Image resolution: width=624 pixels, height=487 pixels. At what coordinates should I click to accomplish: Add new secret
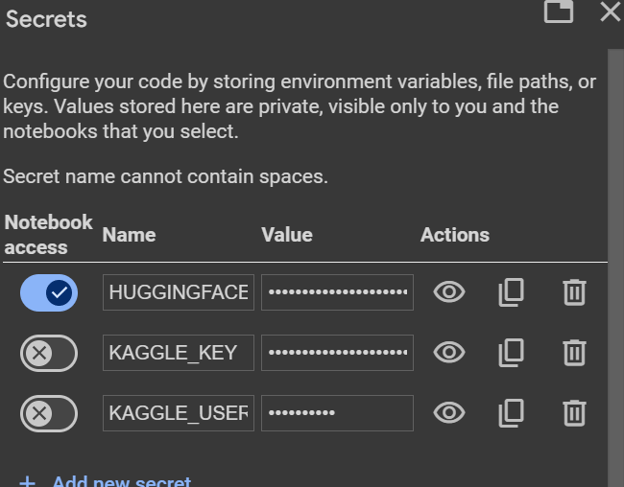[105, 481]
